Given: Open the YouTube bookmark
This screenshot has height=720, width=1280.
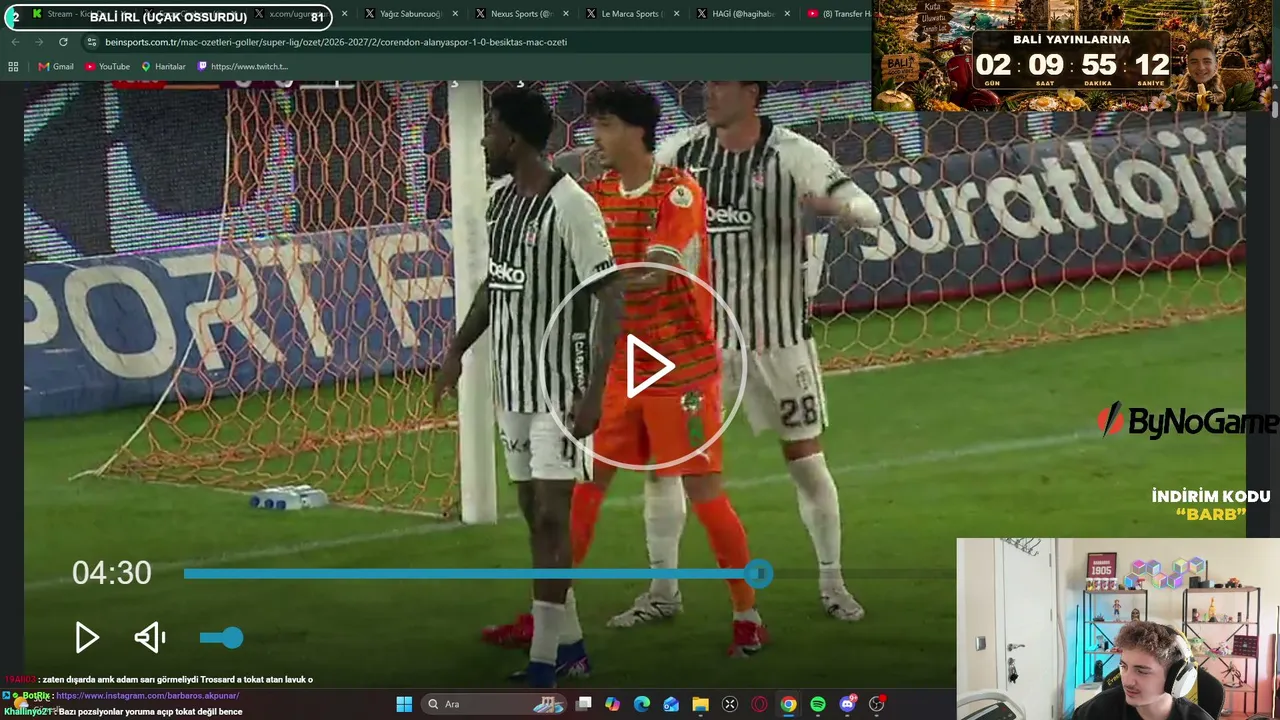Looking at the screenshot, I should click(107, 67).
